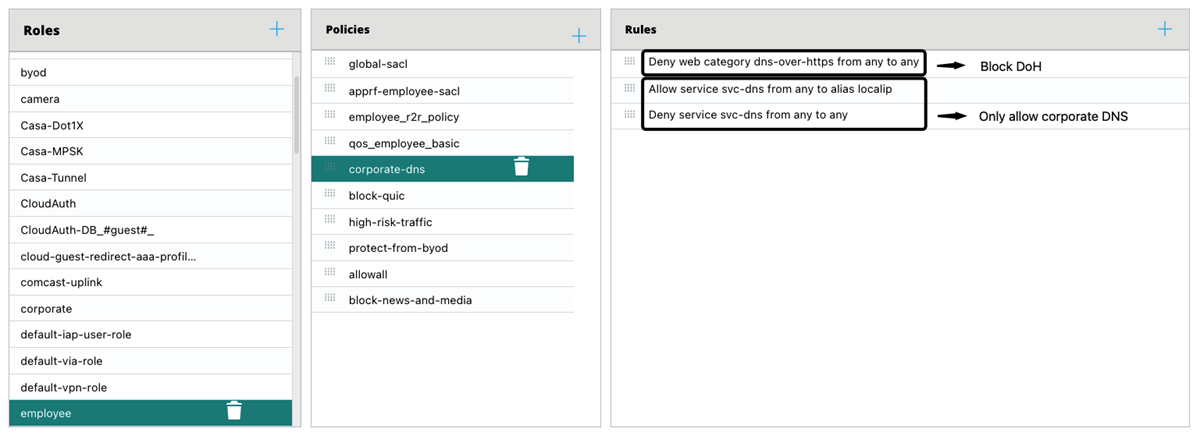Select the corporate role
Image resolution: width=1200 pixels, height=439 pixels.
click(x=46, y=309)
